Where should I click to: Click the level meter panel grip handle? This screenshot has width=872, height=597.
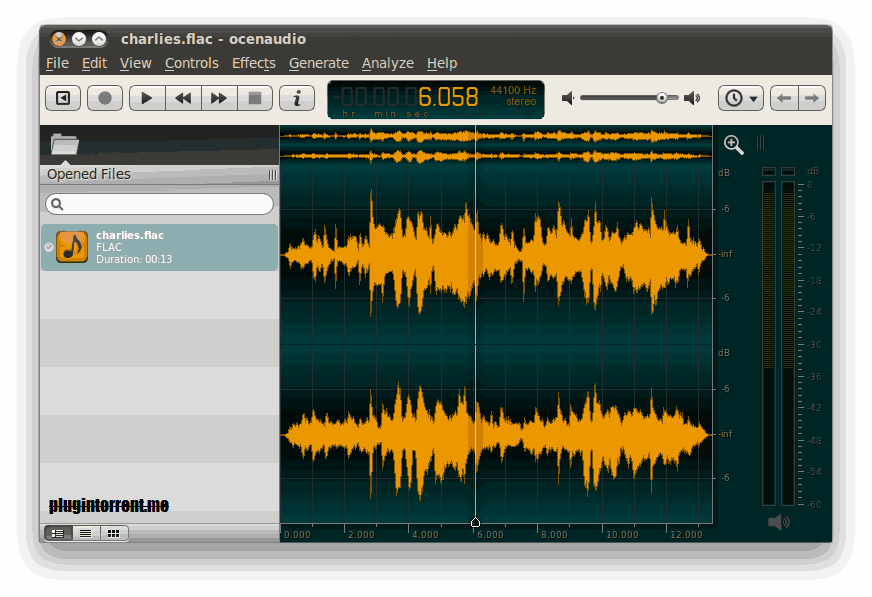[x=760, y=143]
